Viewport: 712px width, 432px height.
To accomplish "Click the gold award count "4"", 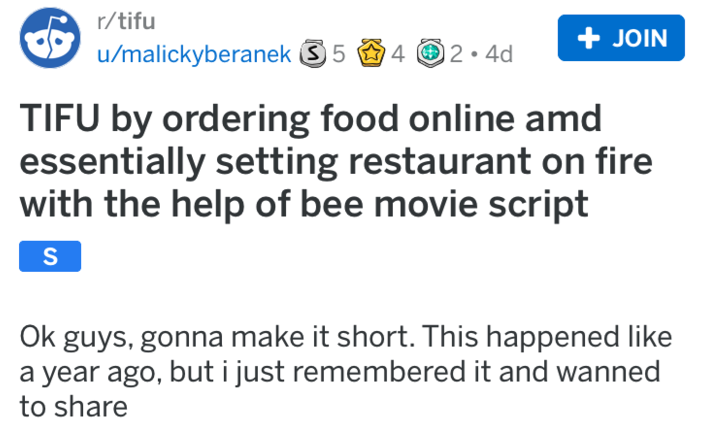I will [x=397, y=55].
